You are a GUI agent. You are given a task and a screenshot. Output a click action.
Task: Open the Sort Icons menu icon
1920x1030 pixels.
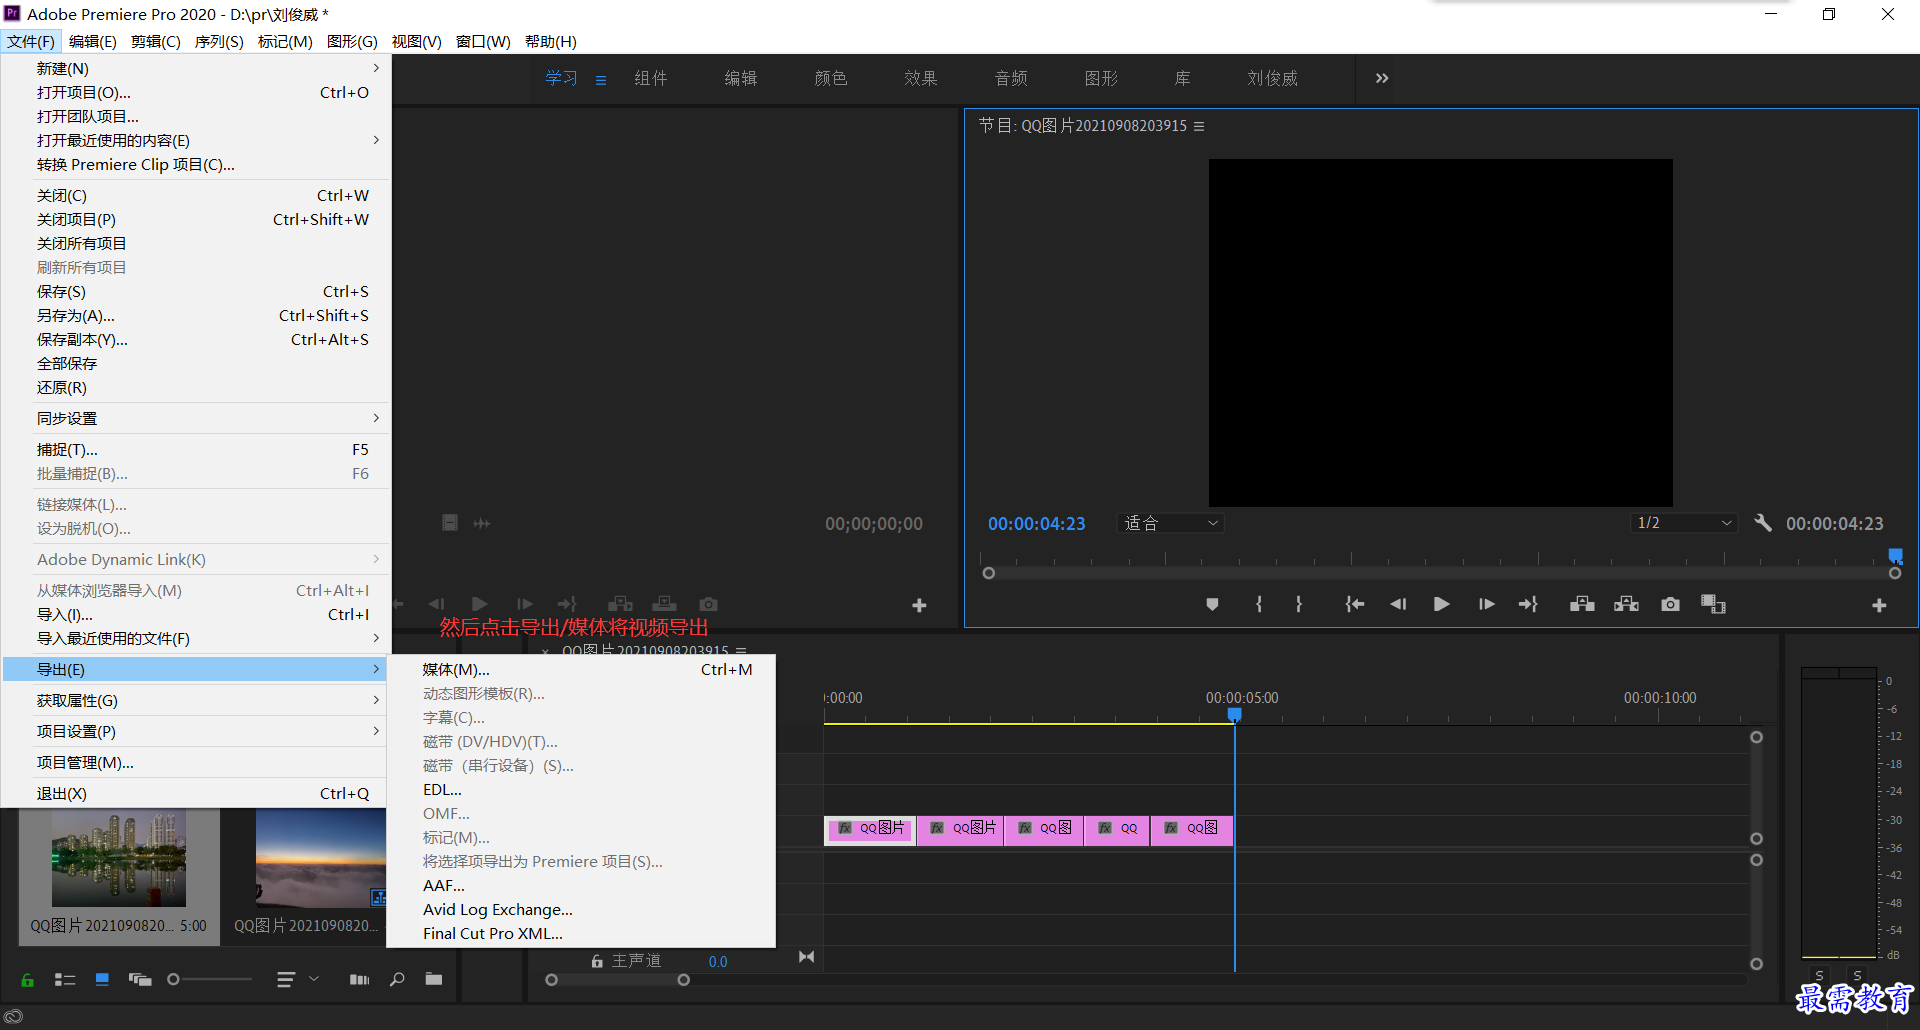[x=286, y=980]
